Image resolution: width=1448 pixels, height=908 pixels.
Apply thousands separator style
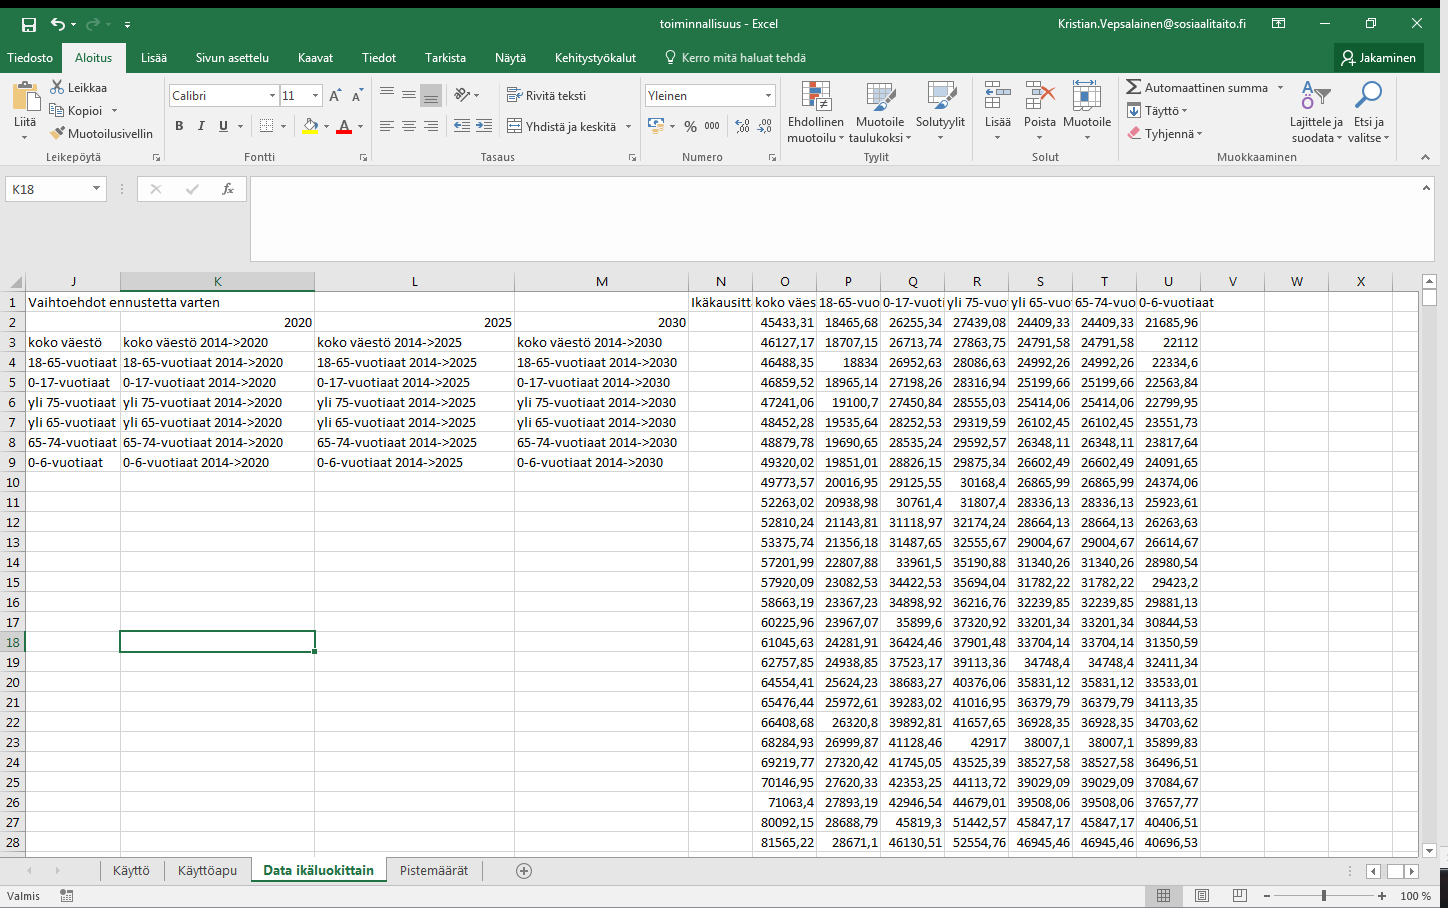712,126
